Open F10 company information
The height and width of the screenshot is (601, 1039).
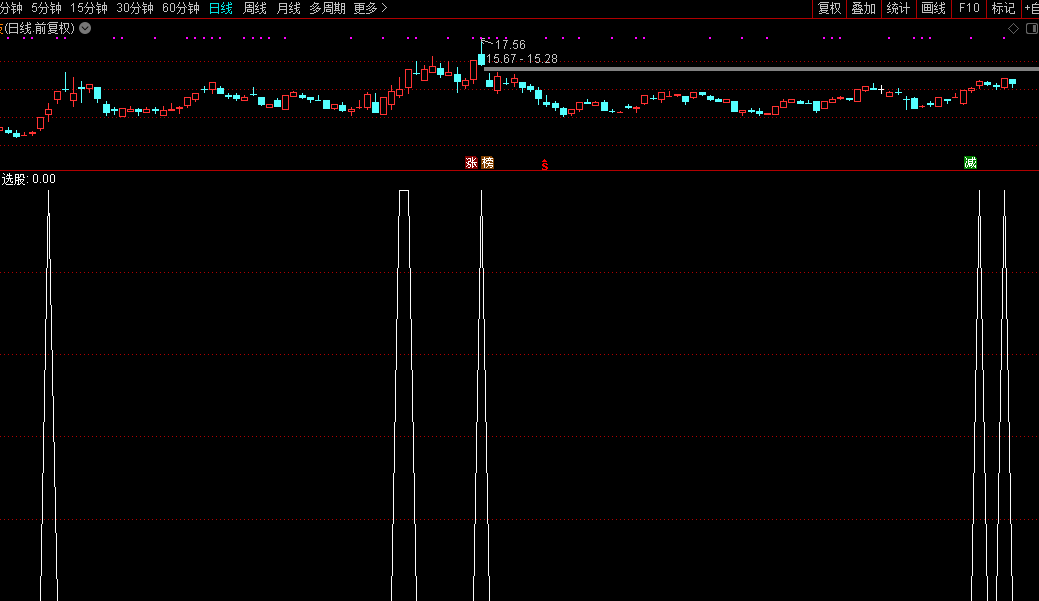(x=969, y=8)
